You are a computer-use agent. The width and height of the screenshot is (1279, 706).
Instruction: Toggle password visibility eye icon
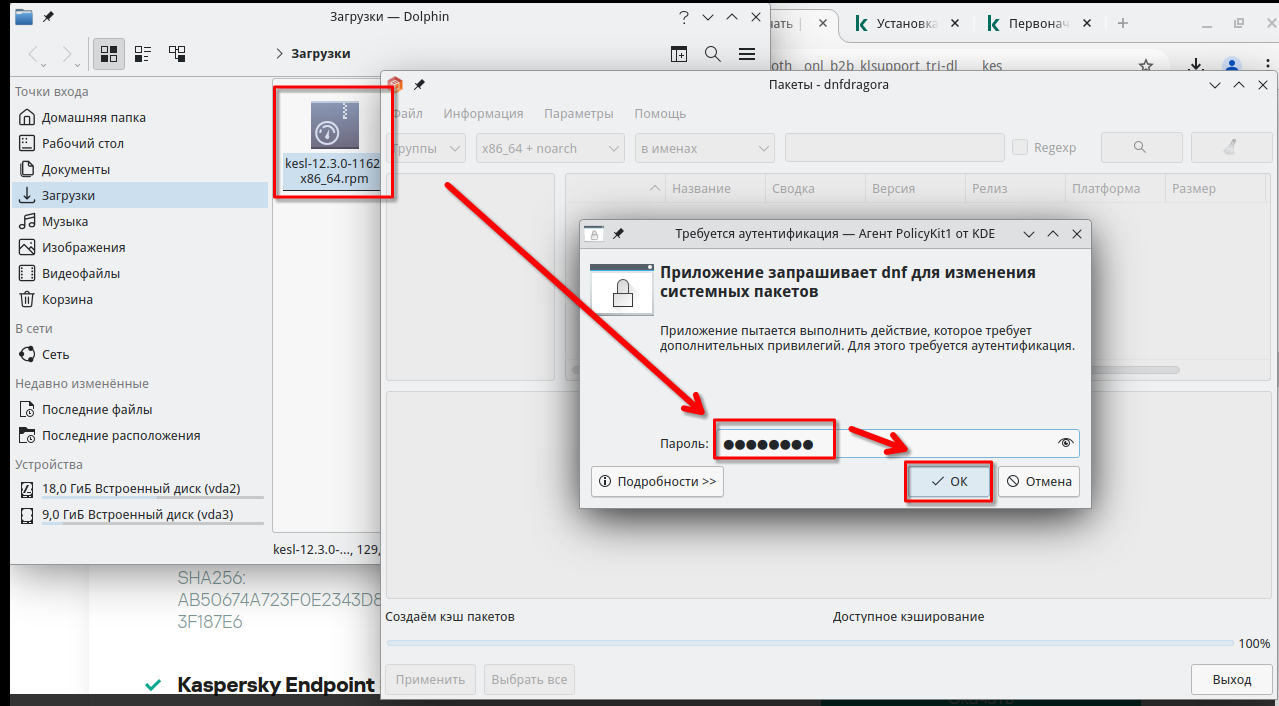click(x=1065, y=444)
